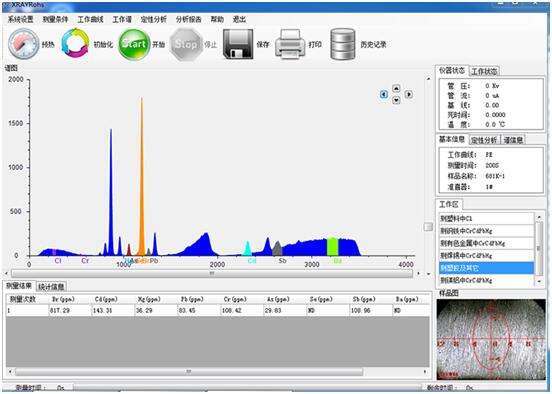Select the highlighted blue work area item
The width and height of the screenshot is (552, 394).
pyautogui.click(x=487, y=268)
